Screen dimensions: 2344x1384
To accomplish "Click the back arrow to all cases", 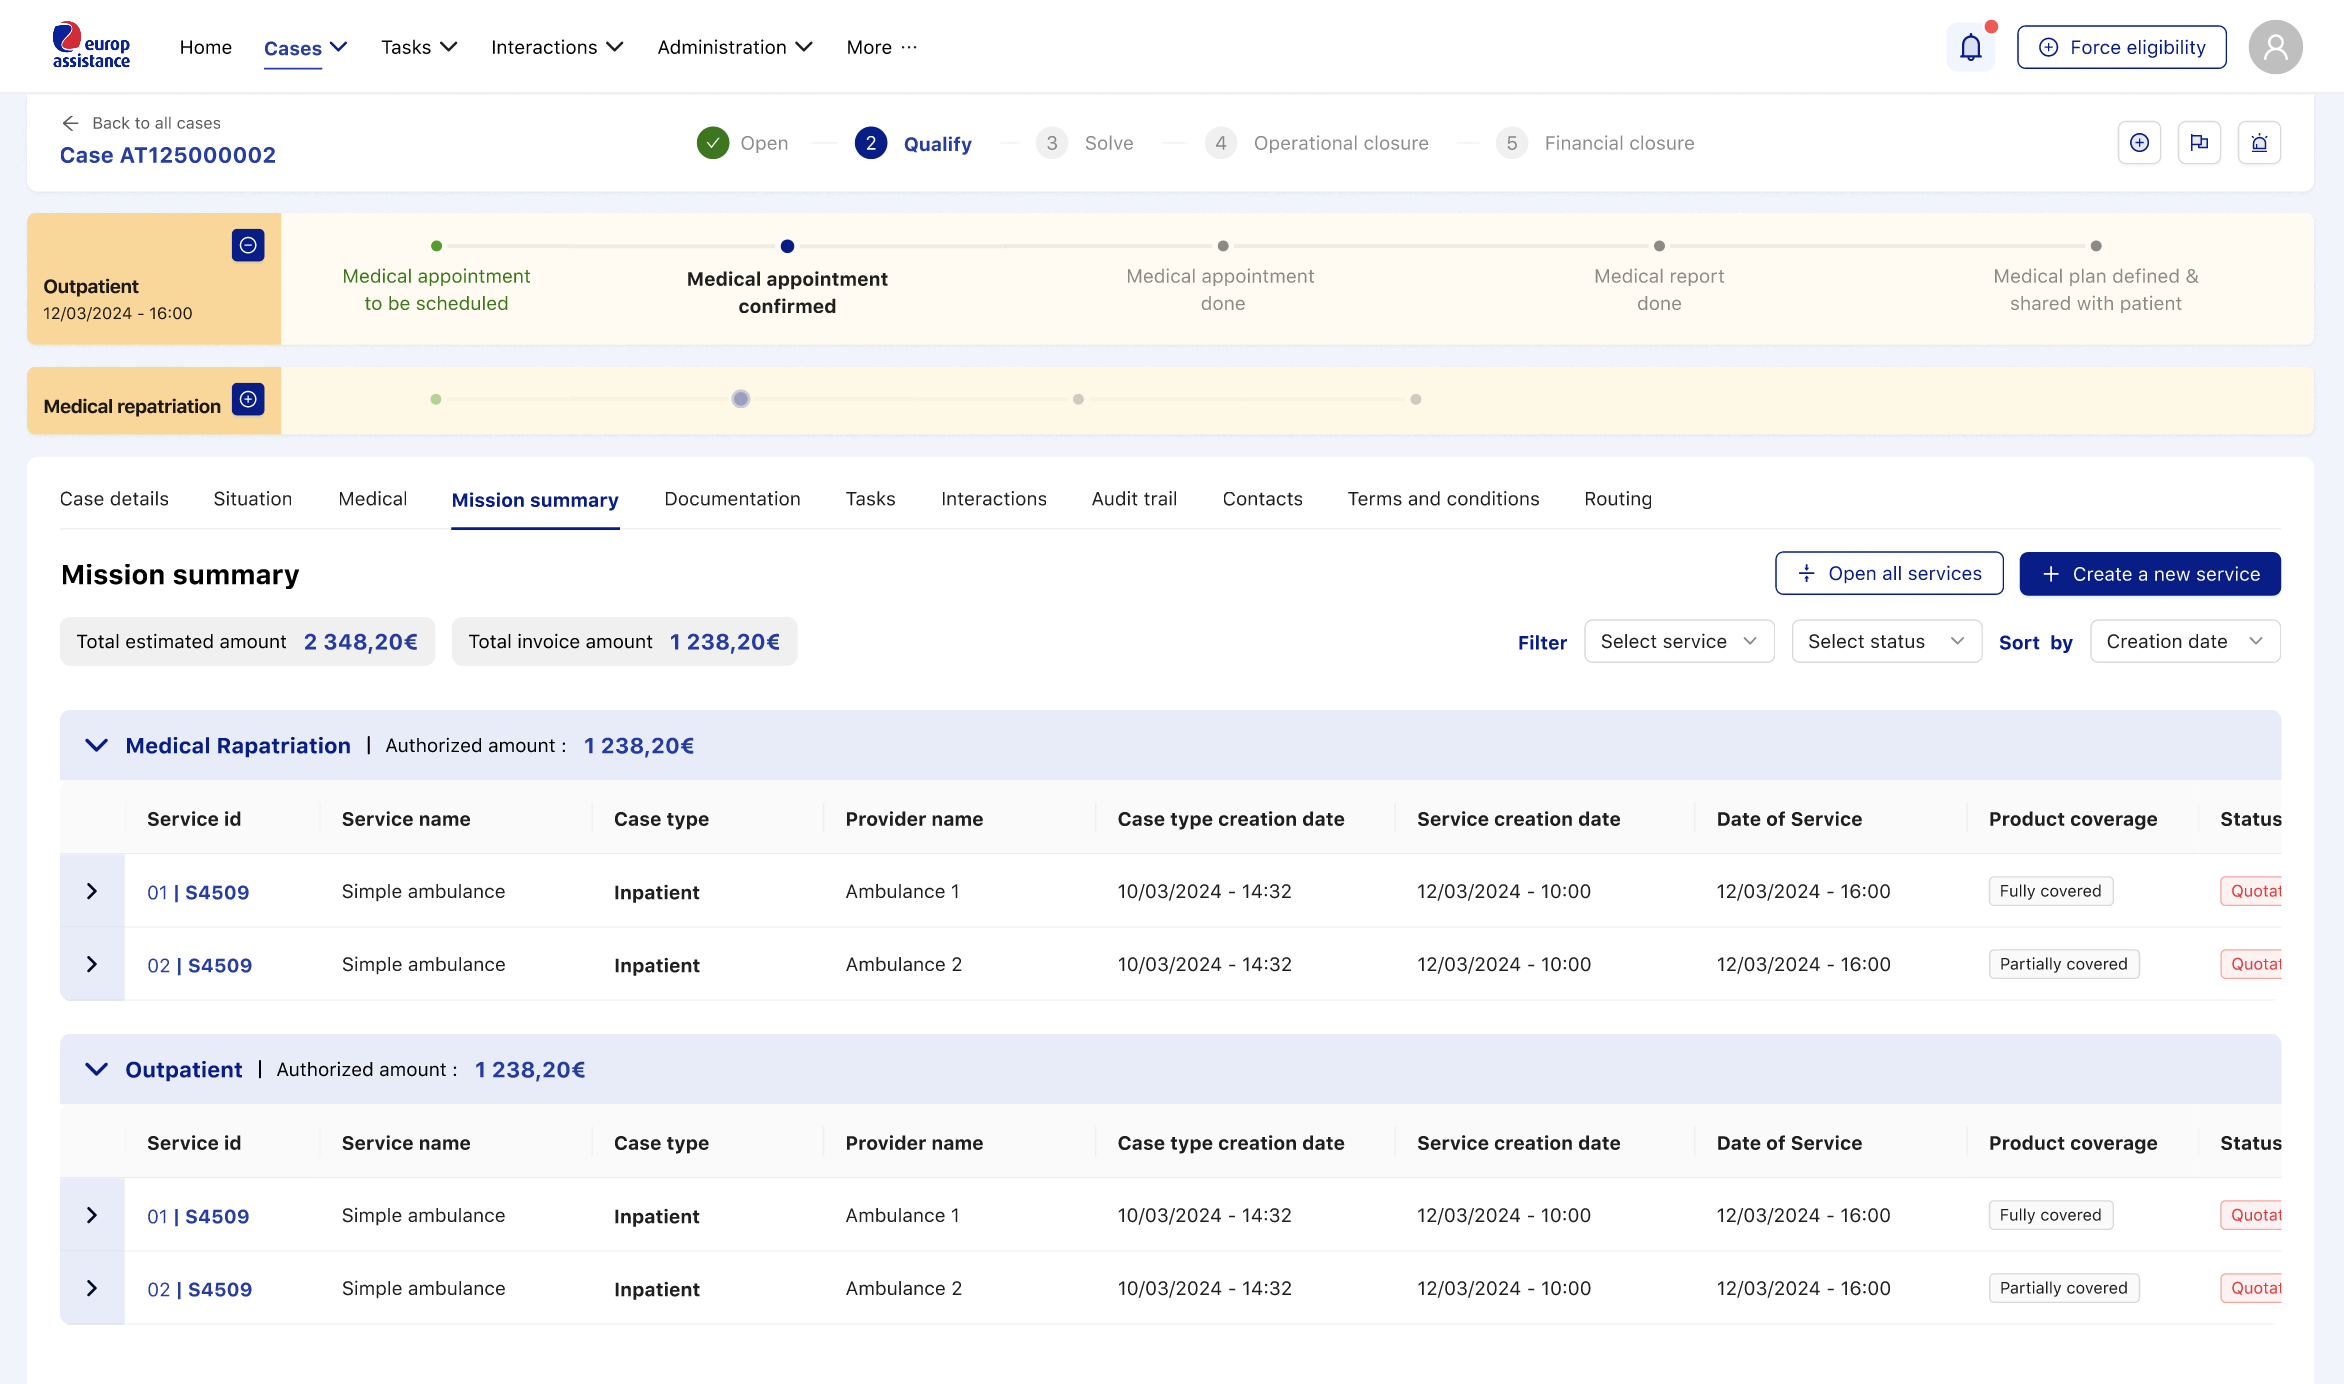I will point(70,123).
